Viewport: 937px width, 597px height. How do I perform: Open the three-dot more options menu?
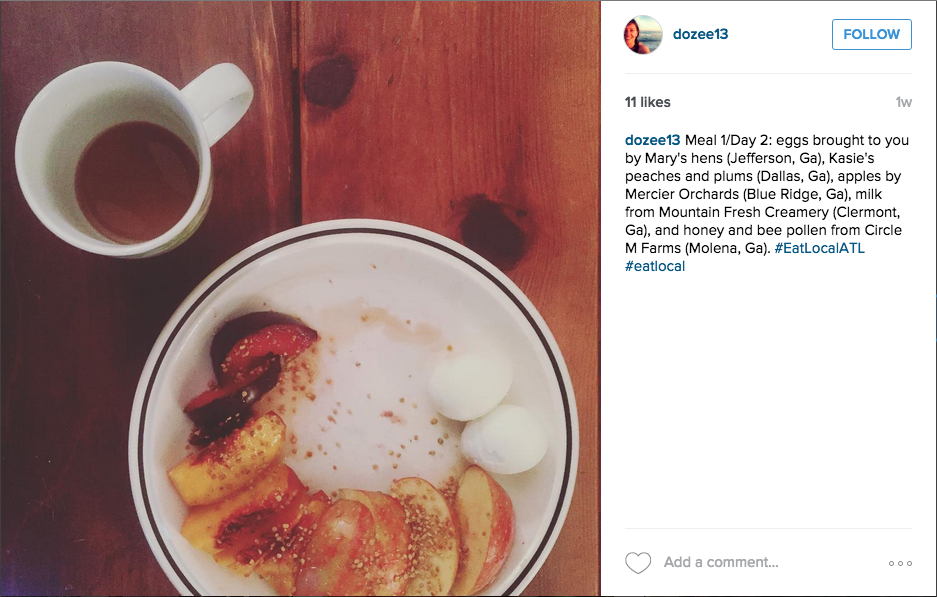coord(900,563)
